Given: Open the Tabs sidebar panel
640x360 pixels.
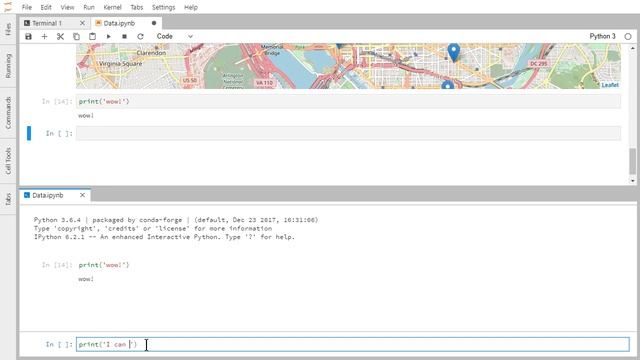Looking at the screenshot, I should [9, 199].
